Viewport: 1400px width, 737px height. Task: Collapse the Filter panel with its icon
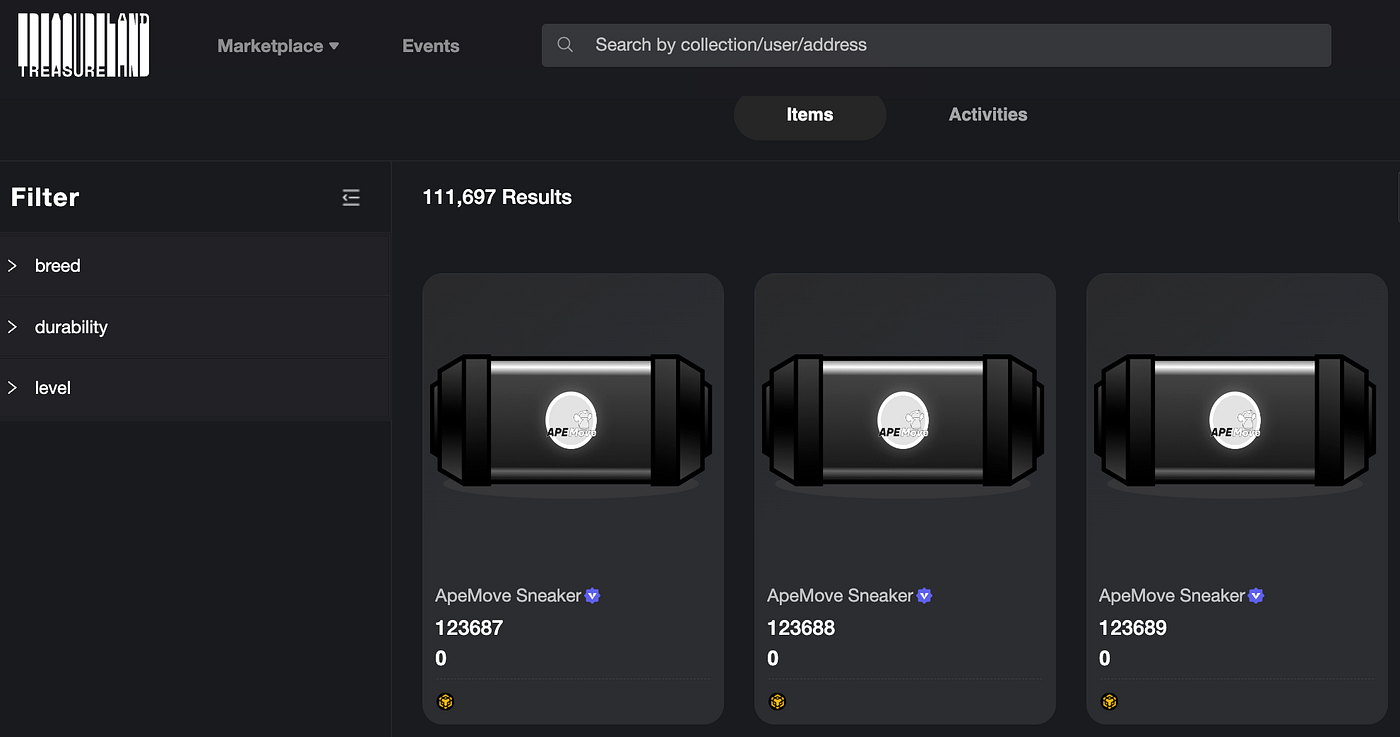point(351,197)
